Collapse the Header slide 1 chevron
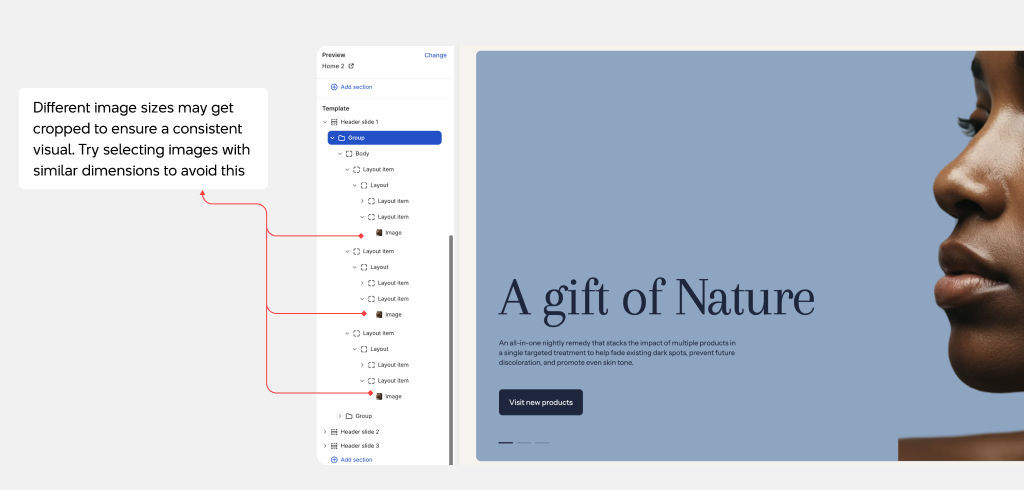The image size is (1024, 490). (x=324, y=122)
